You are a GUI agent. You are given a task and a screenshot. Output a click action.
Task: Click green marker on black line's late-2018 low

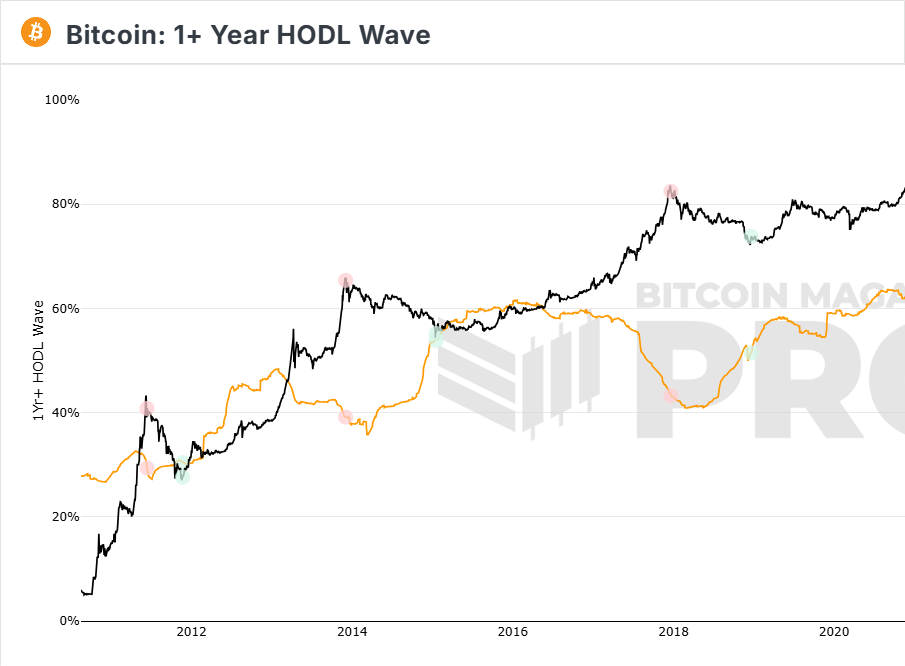pyautogui.click(x=751, y=237)
